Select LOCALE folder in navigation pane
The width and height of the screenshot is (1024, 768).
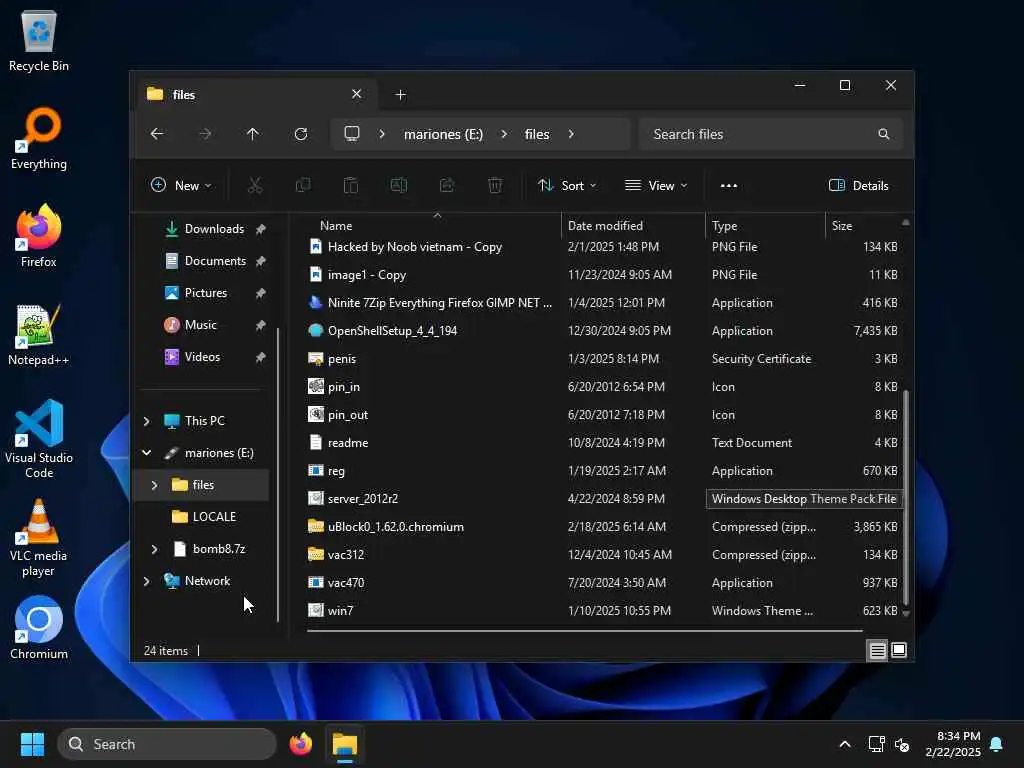202,517
